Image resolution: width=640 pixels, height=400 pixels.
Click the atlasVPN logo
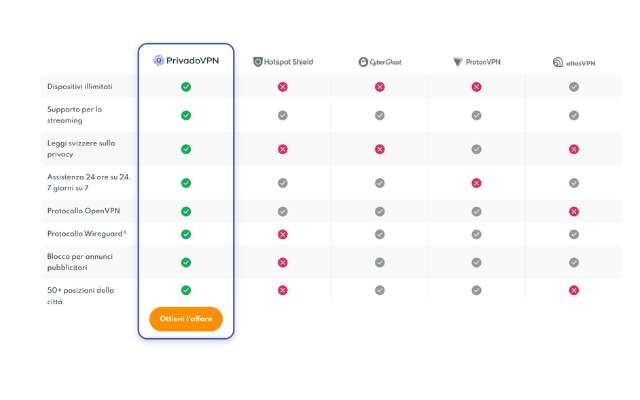pyautogui.click(x=573, y=62)
